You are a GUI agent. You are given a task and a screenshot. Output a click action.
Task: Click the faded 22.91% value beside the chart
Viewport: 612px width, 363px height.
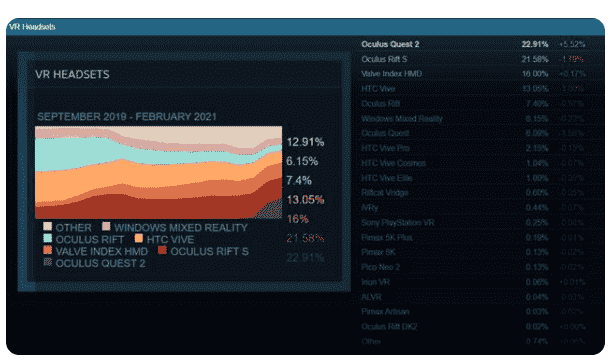[x=305, y=257]
